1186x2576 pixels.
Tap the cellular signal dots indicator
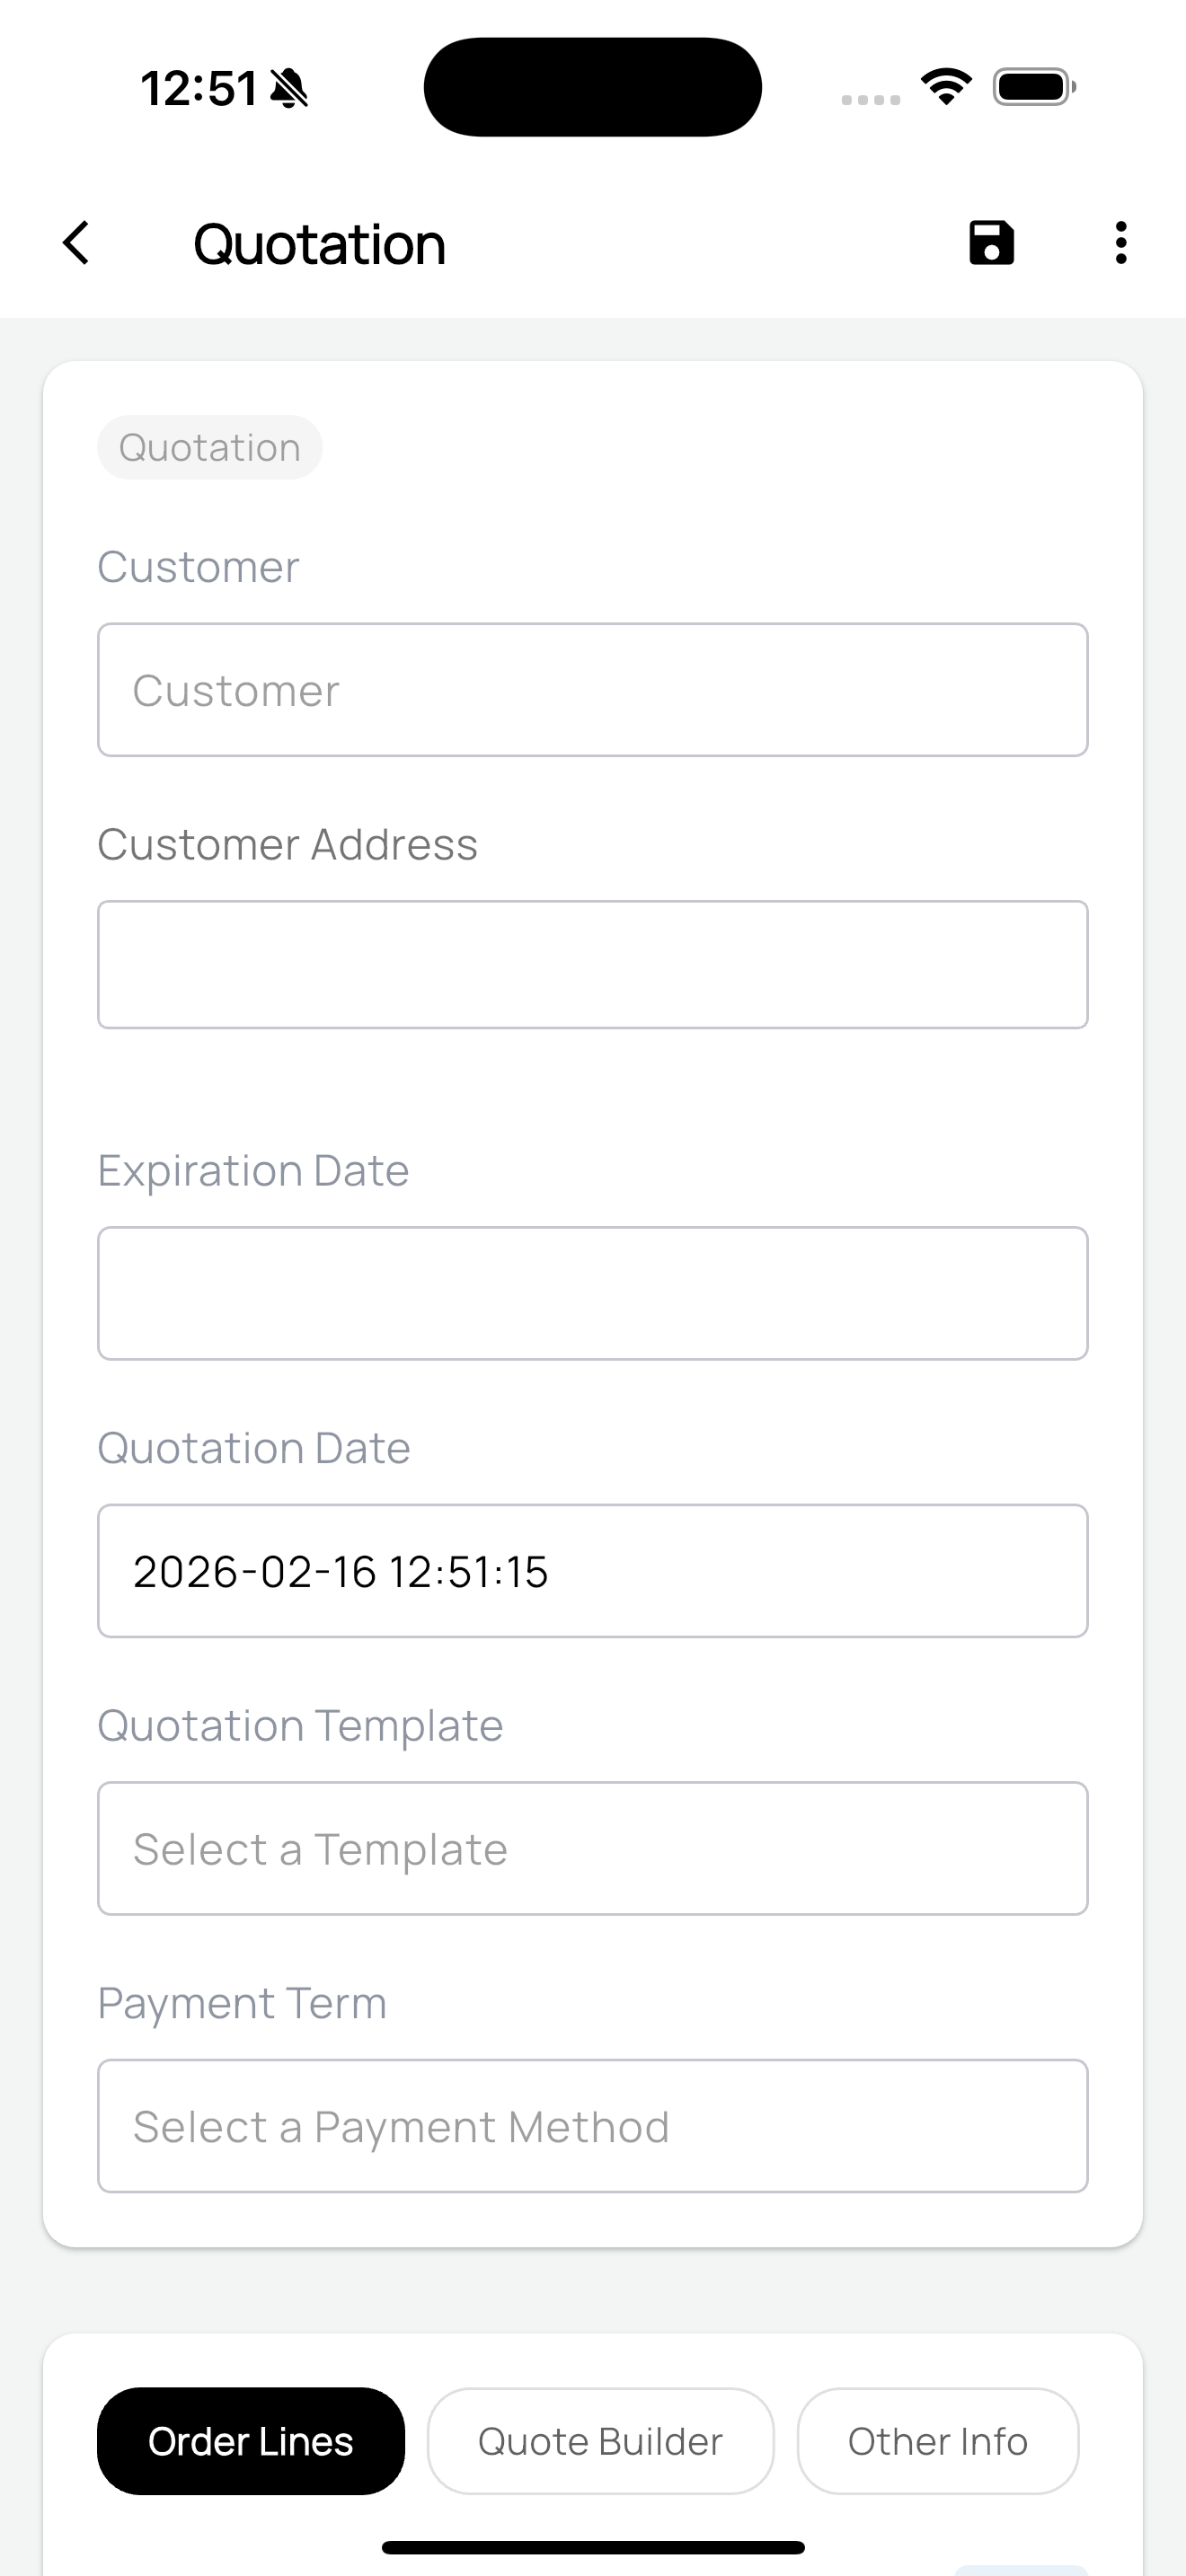coord(870,99)
